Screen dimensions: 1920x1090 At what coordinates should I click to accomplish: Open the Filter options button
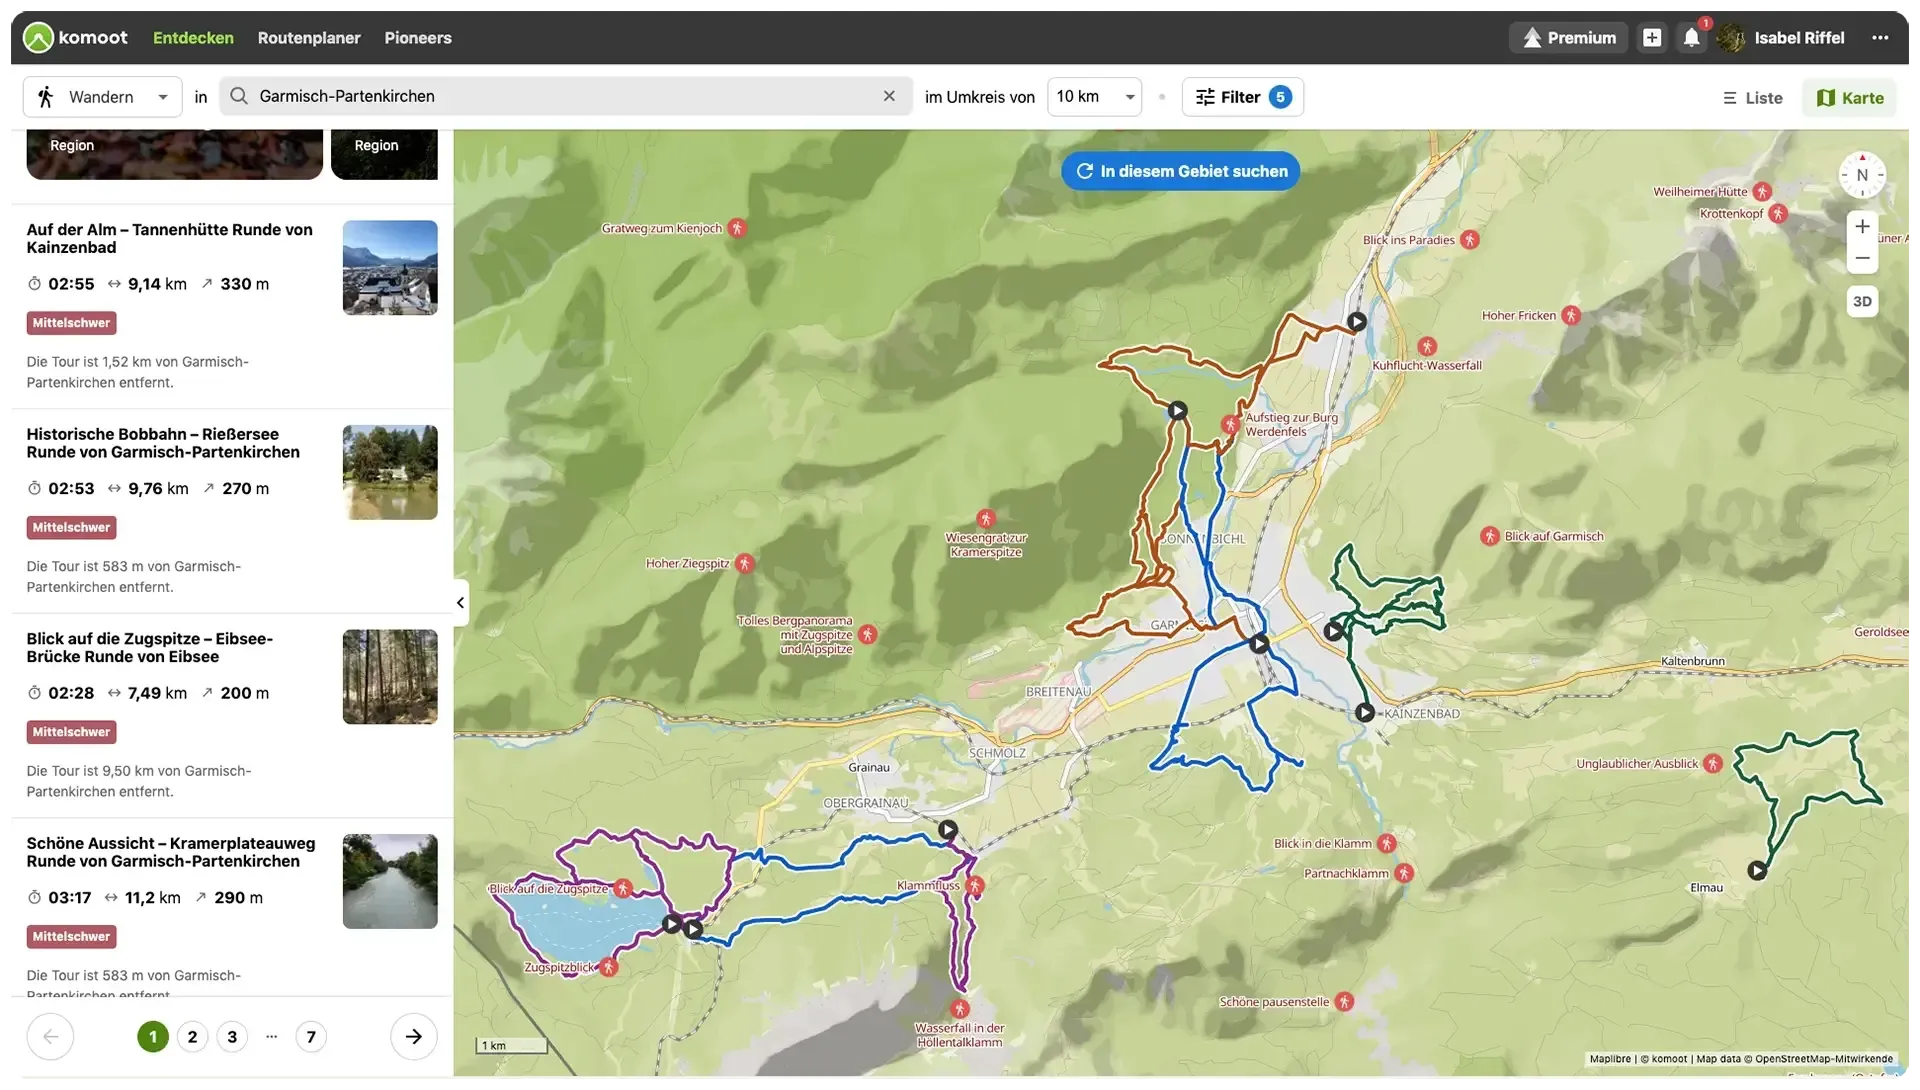tap(1242, 97)
